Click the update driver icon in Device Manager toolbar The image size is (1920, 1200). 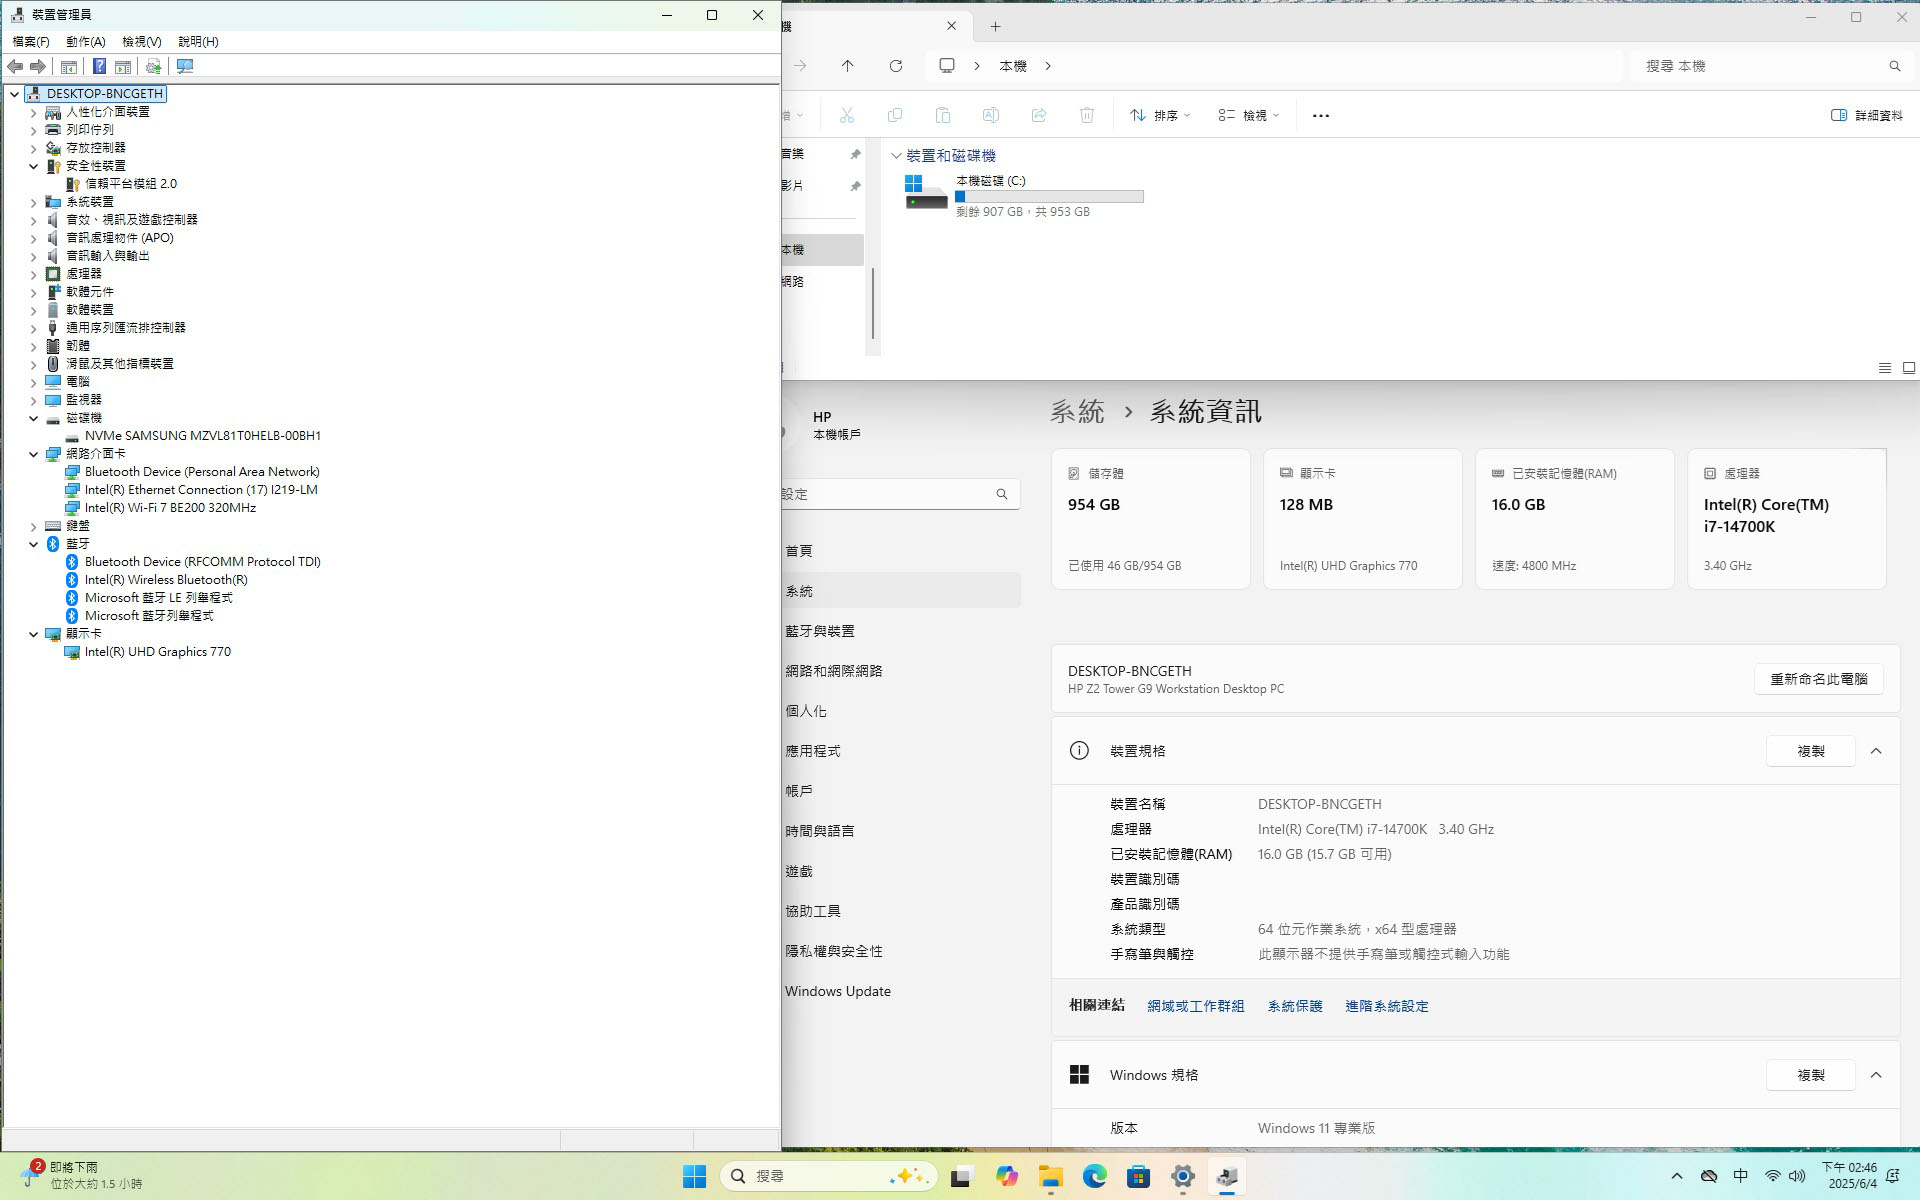[153, 66]
